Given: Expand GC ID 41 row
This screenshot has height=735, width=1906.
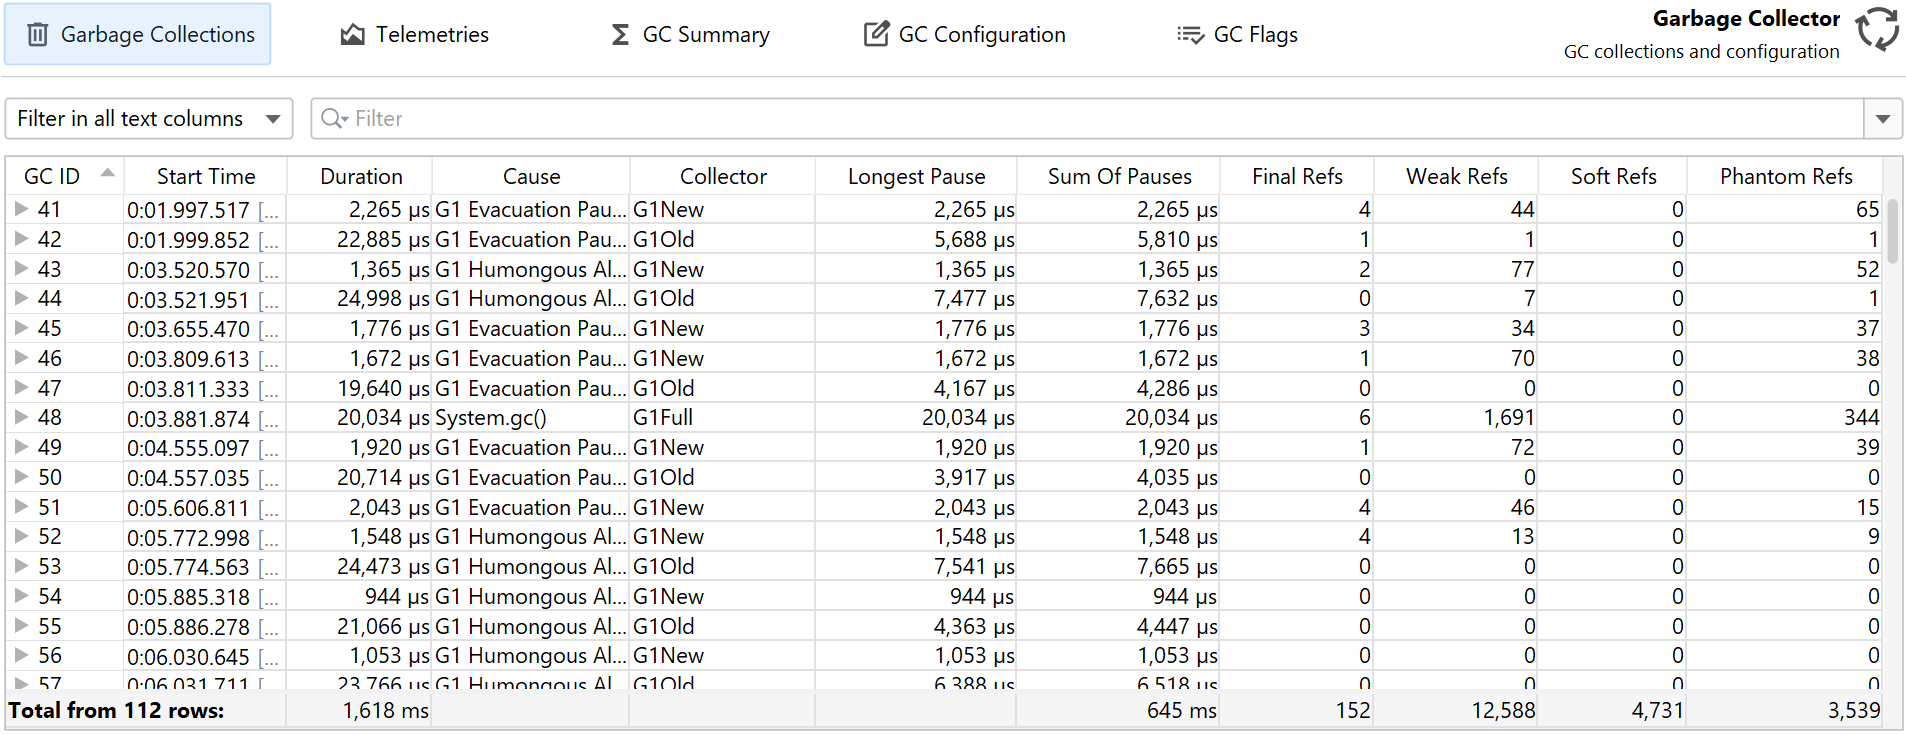Looking at the screenshot, I should click(x=21, y=209).
